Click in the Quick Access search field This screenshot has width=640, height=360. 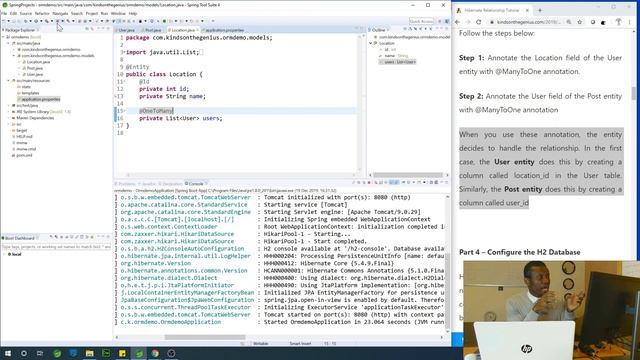pyautogui.click(x=421, y=21)
